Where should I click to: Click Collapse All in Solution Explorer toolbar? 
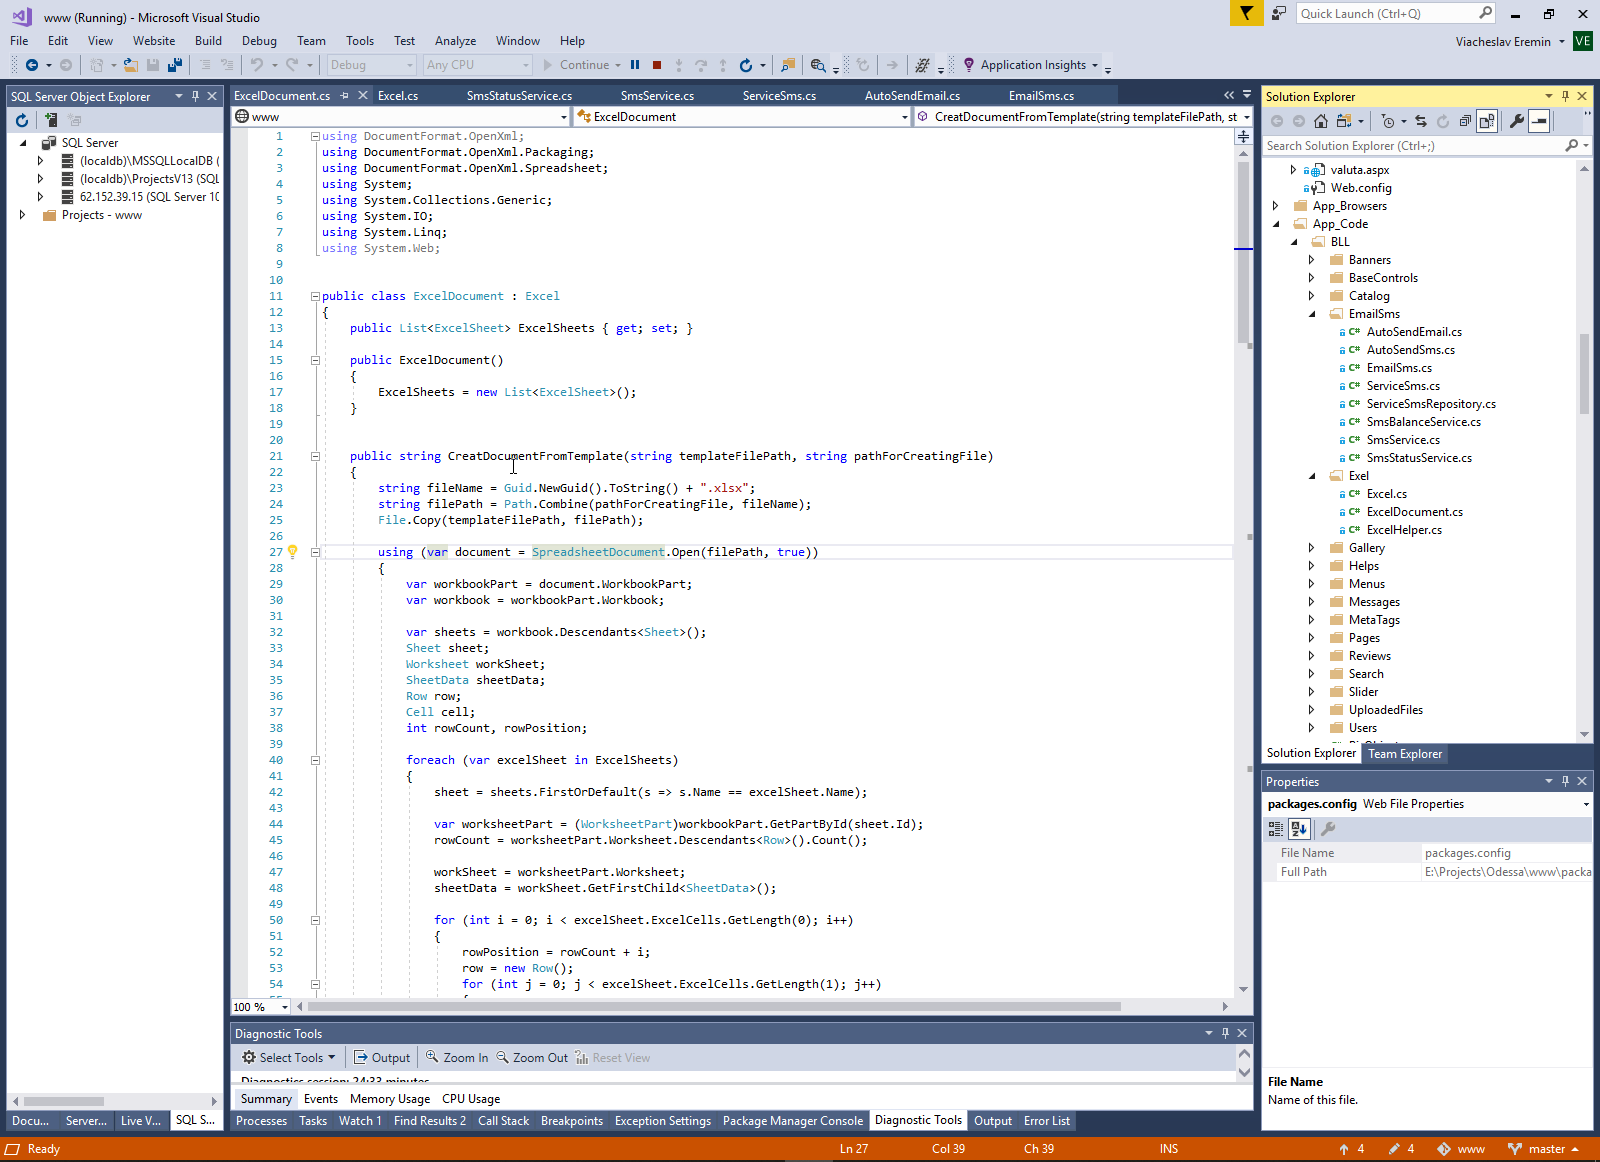pos(1465,121)
